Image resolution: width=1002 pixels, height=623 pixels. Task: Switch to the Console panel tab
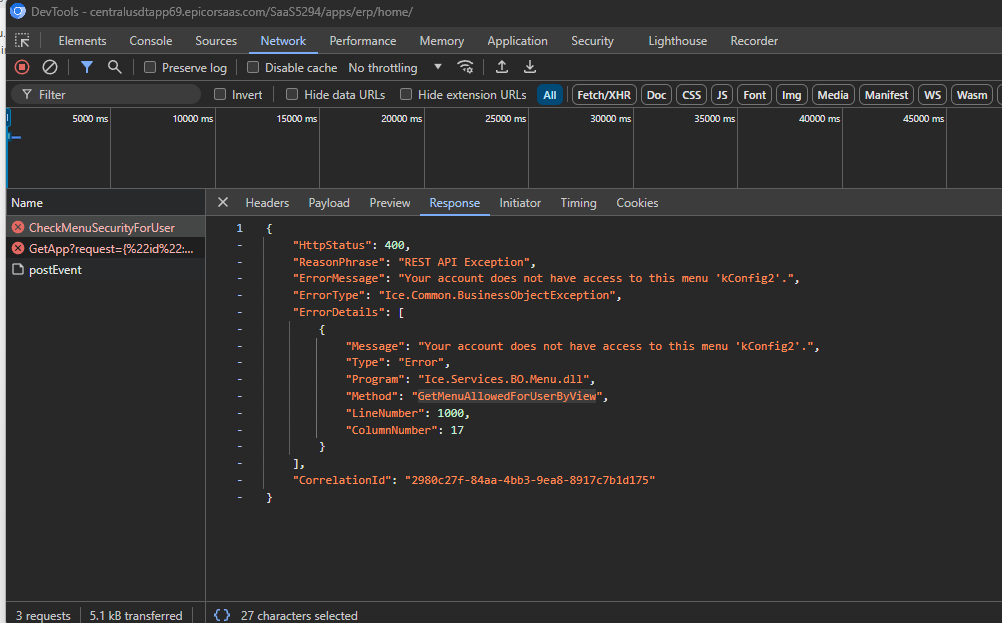[x=151, y=41]
